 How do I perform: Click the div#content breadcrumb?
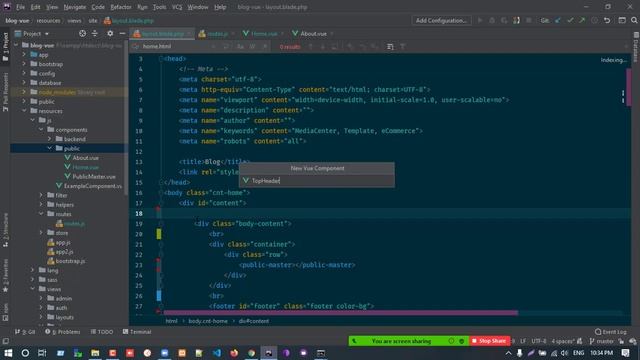pos(253,321)
